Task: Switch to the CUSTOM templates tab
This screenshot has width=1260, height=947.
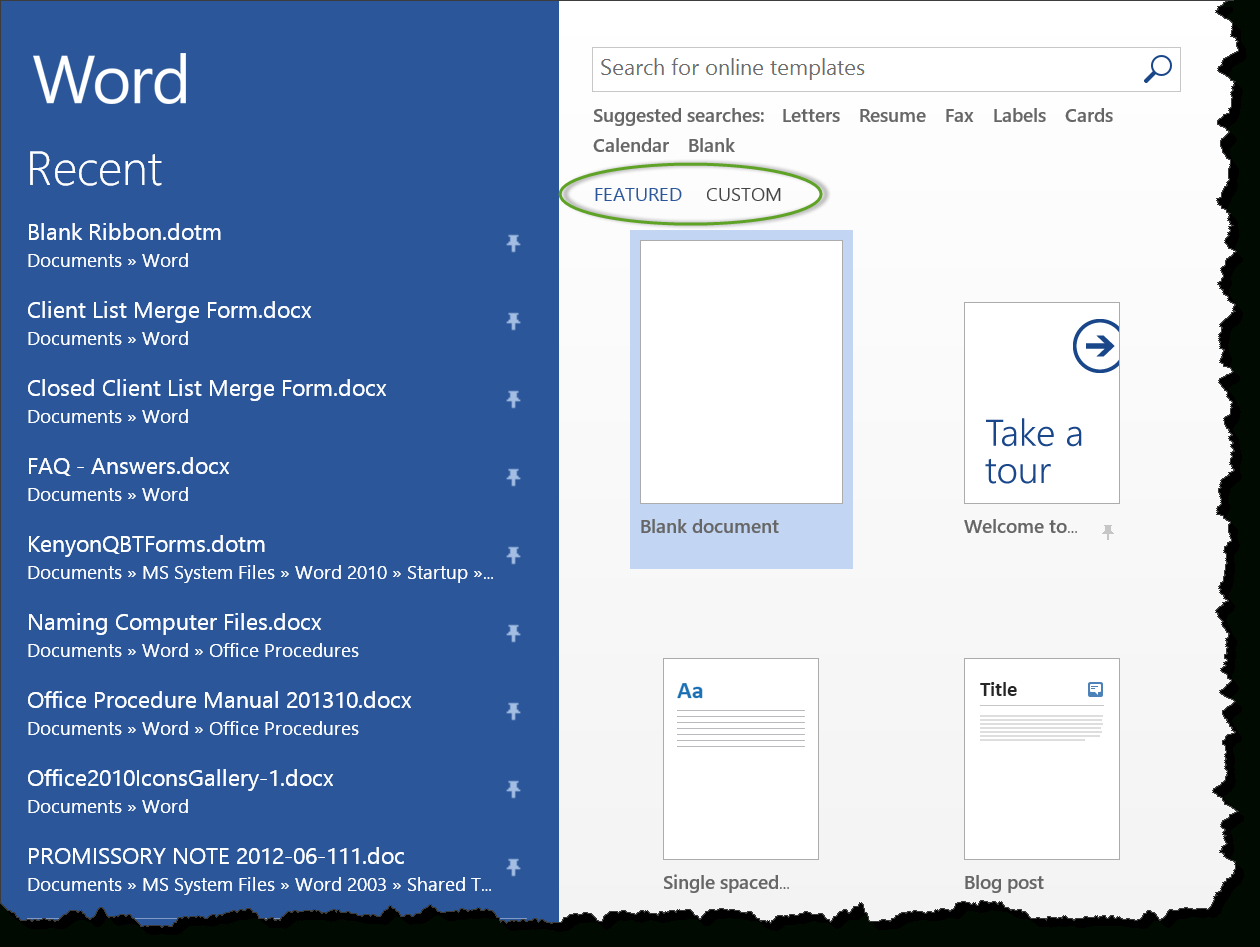Action: coord(744,195)
